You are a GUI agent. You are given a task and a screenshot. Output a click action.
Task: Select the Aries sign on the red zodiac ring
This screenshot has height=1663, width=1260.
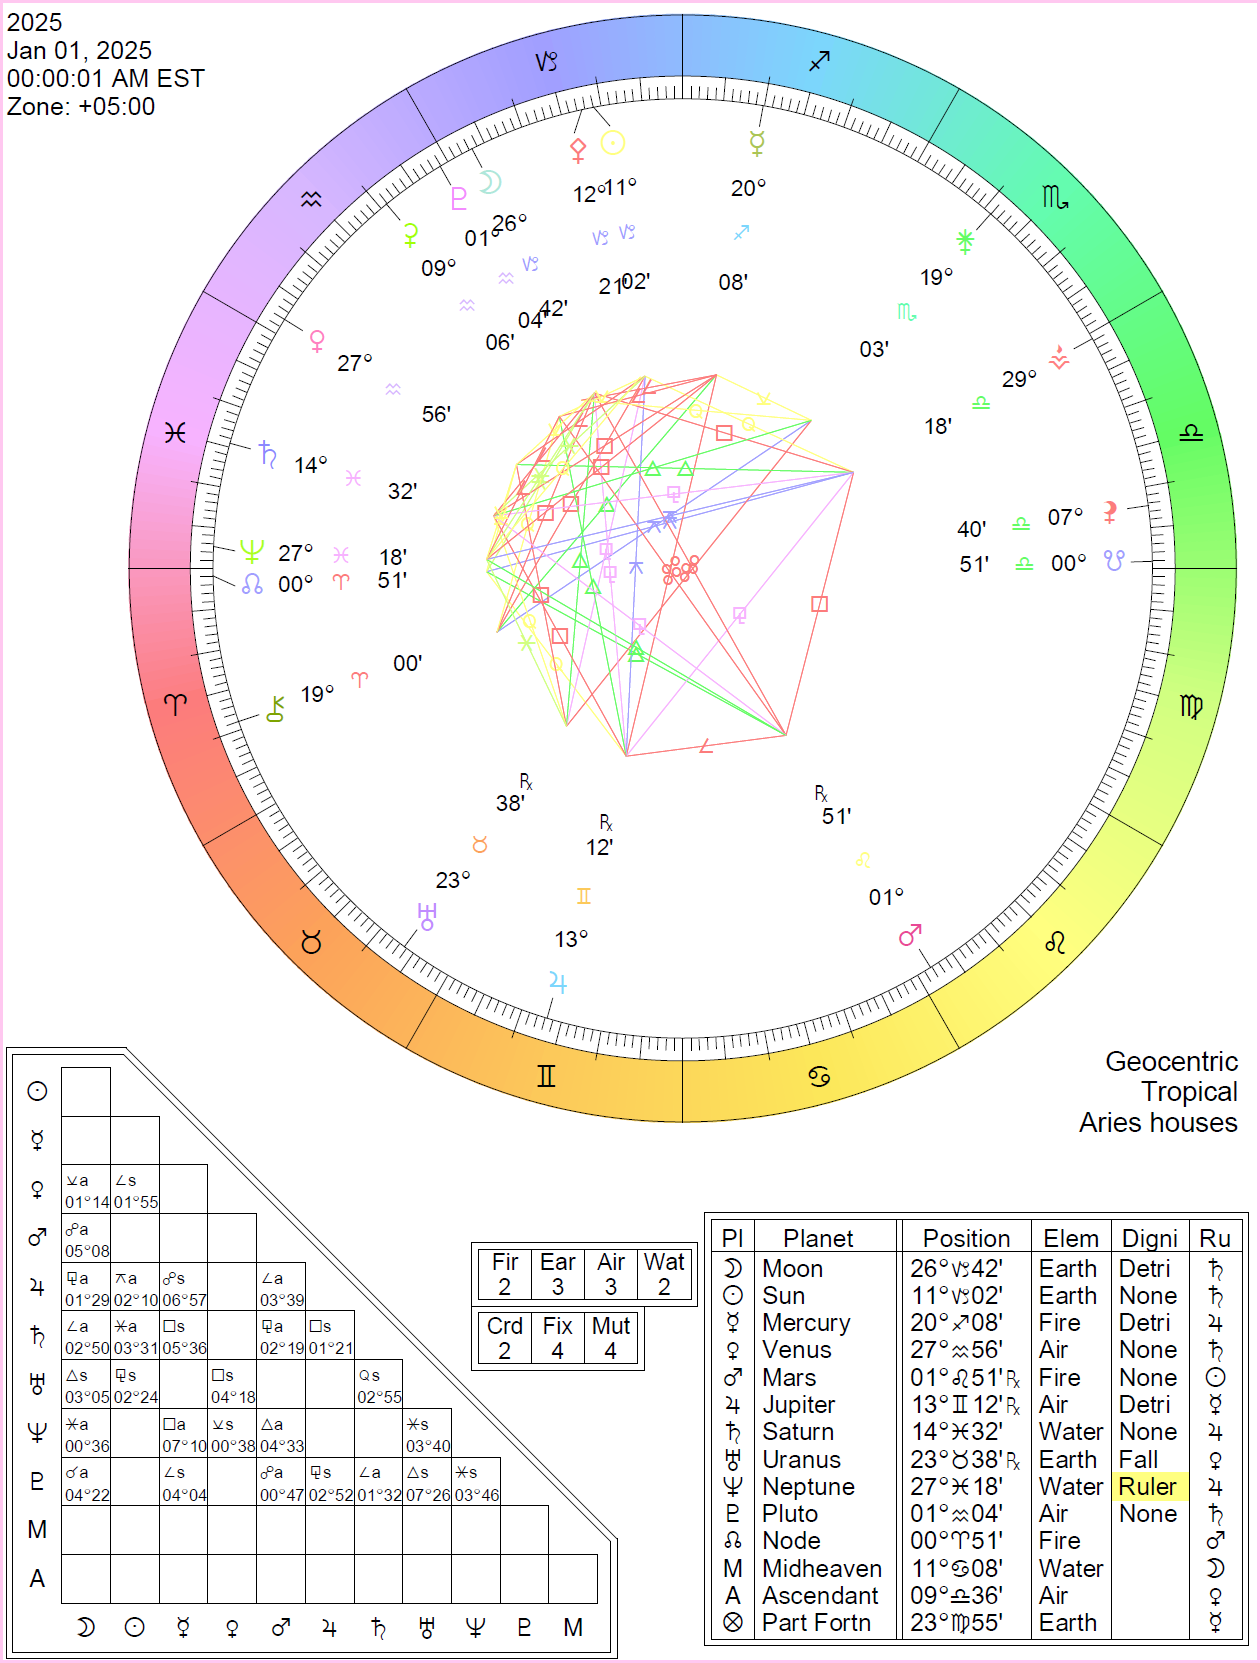175,704
